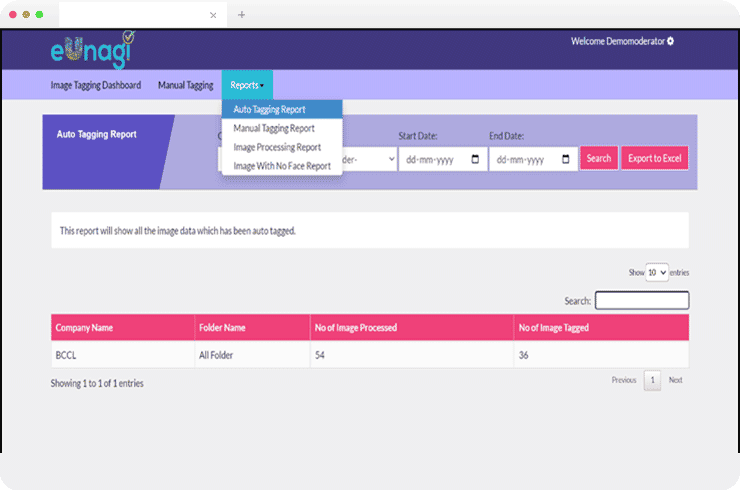The height and width of the screenshot is (490, 740).
Task: Go to Next page of results
Action: click(x=676, y=380)
